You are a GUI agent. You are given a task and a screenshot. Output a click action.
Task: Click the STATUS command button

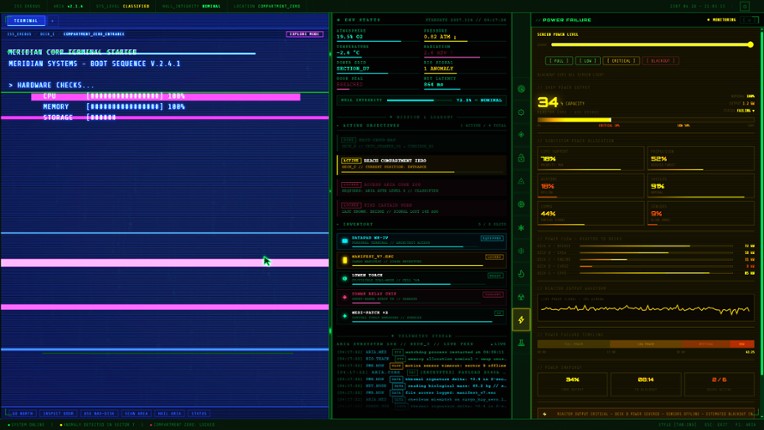199,413
